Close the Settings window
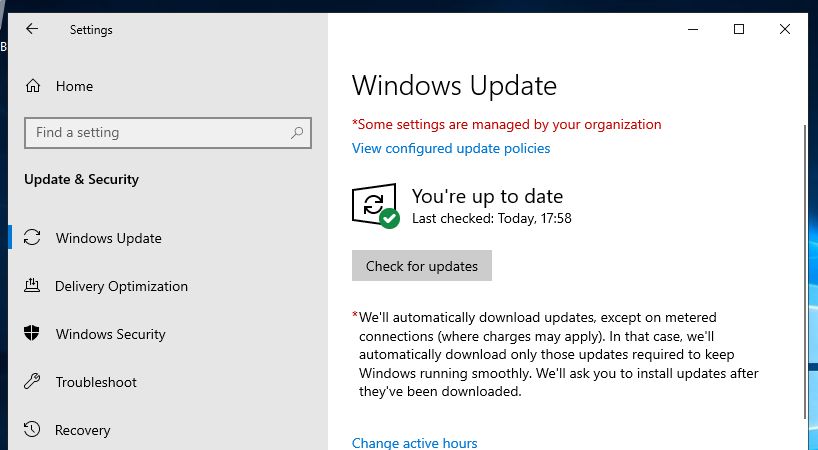This screenshot has width=818, height=450. click(785, 29)
